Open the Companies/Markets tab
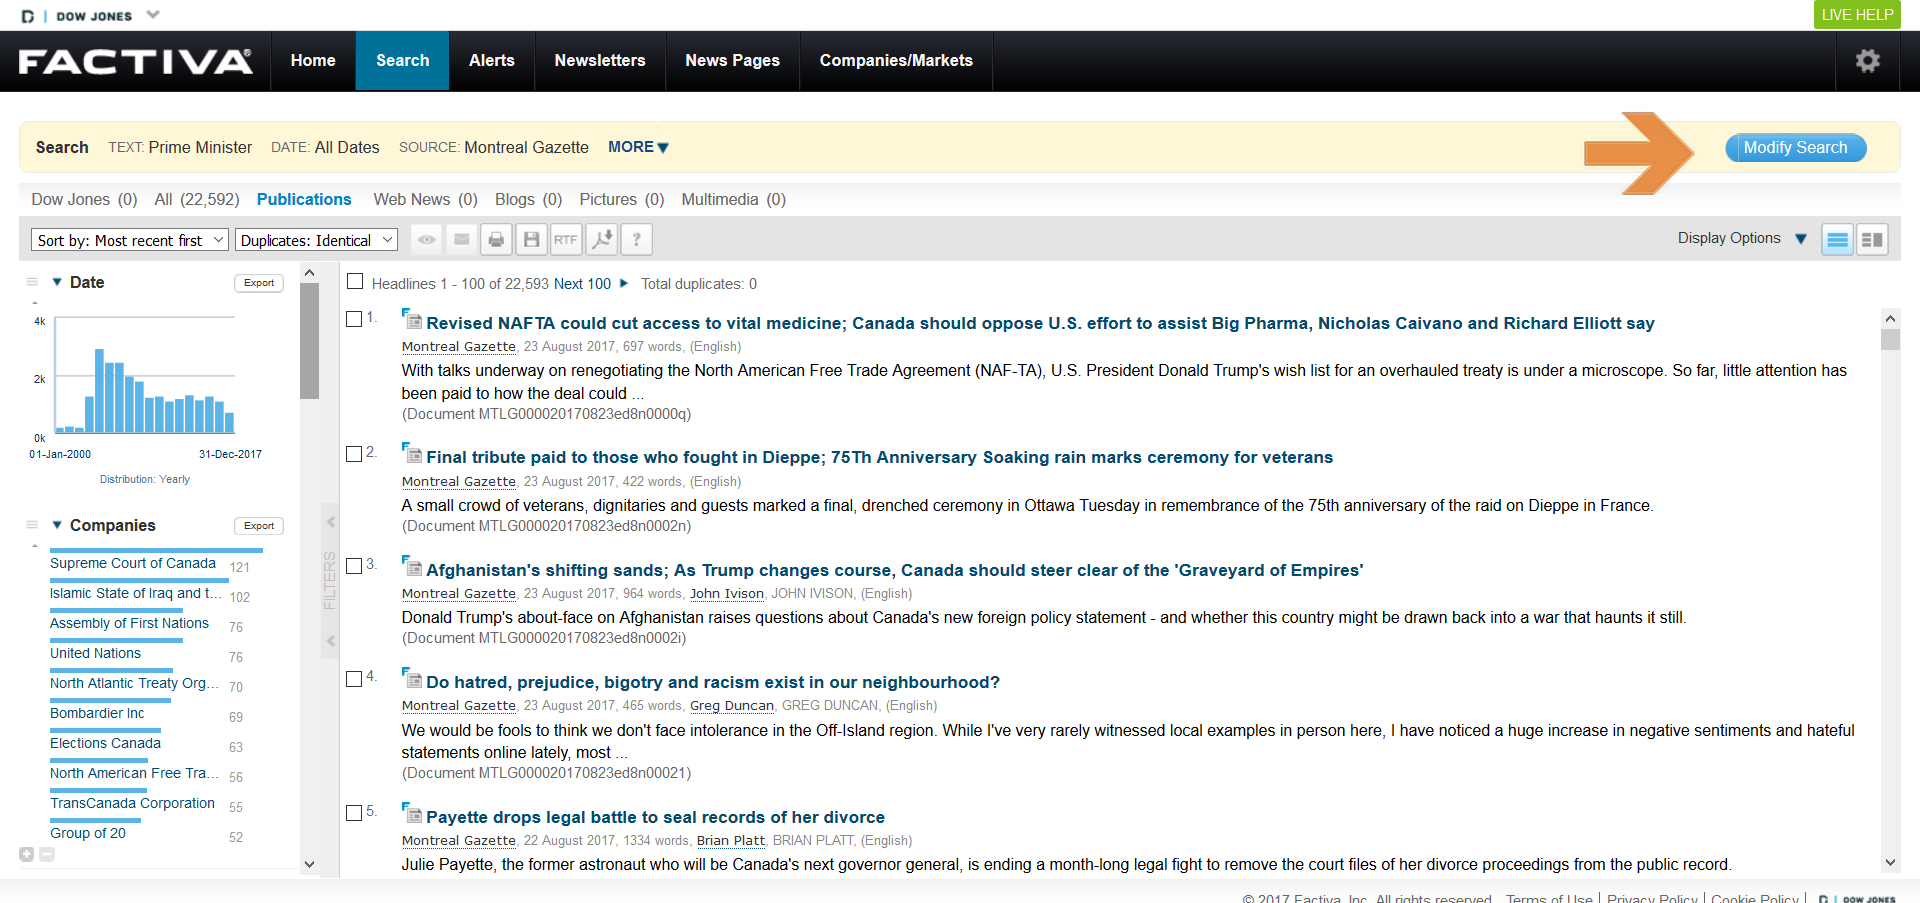This screenshot has width=1920, height=903. (896, 61)
